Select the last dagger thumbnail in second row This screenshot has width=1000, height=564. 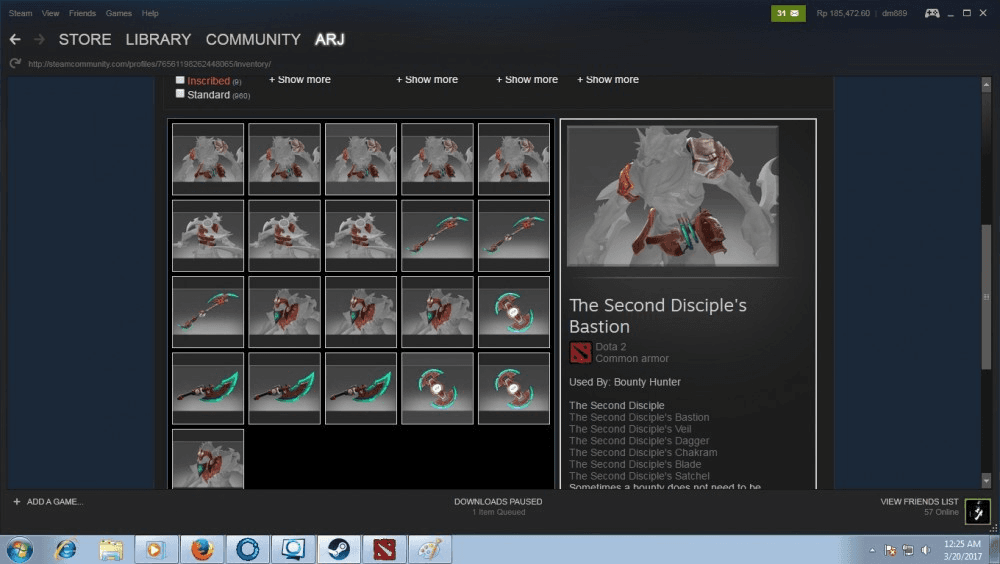[513, 235]
